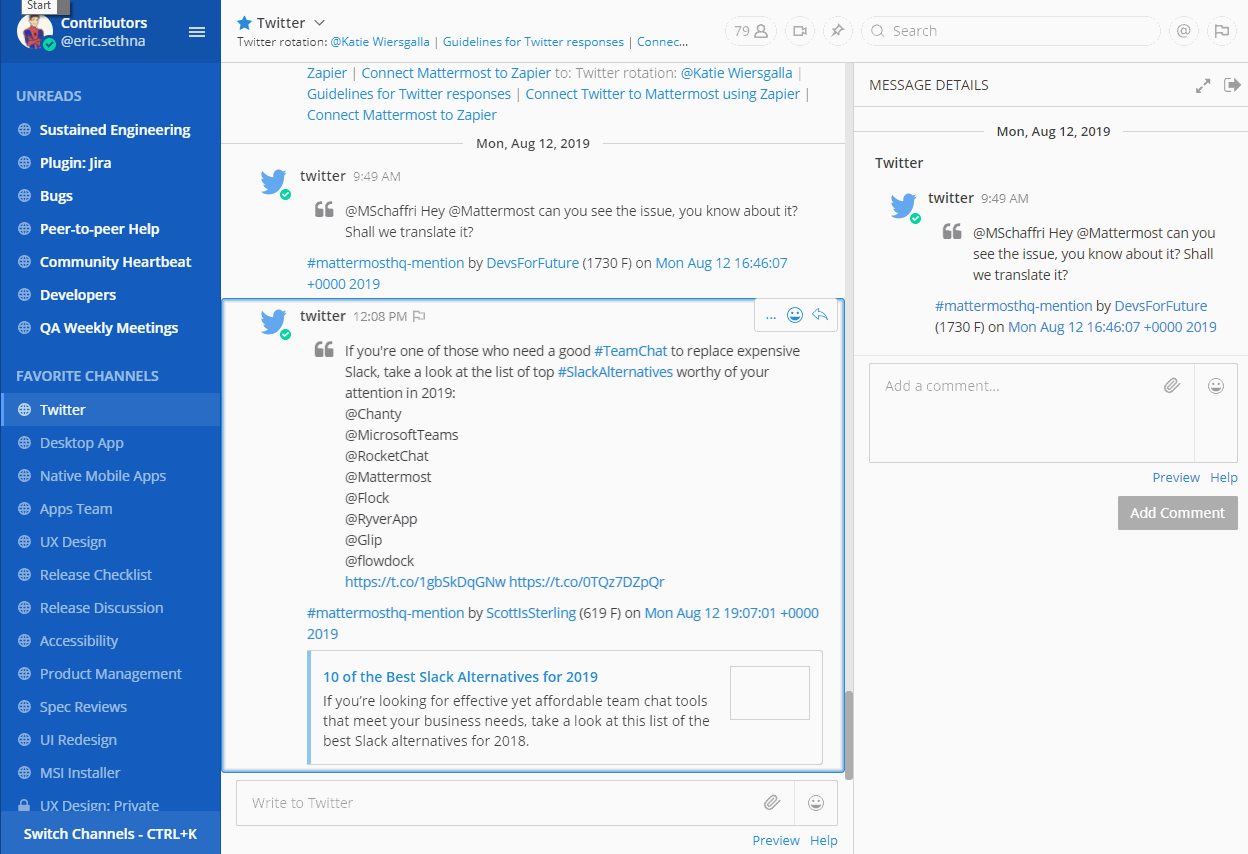Start a video call with camera icon
Screen dimensions: 1248x854
pyautogui.click(x=799, y=31)
